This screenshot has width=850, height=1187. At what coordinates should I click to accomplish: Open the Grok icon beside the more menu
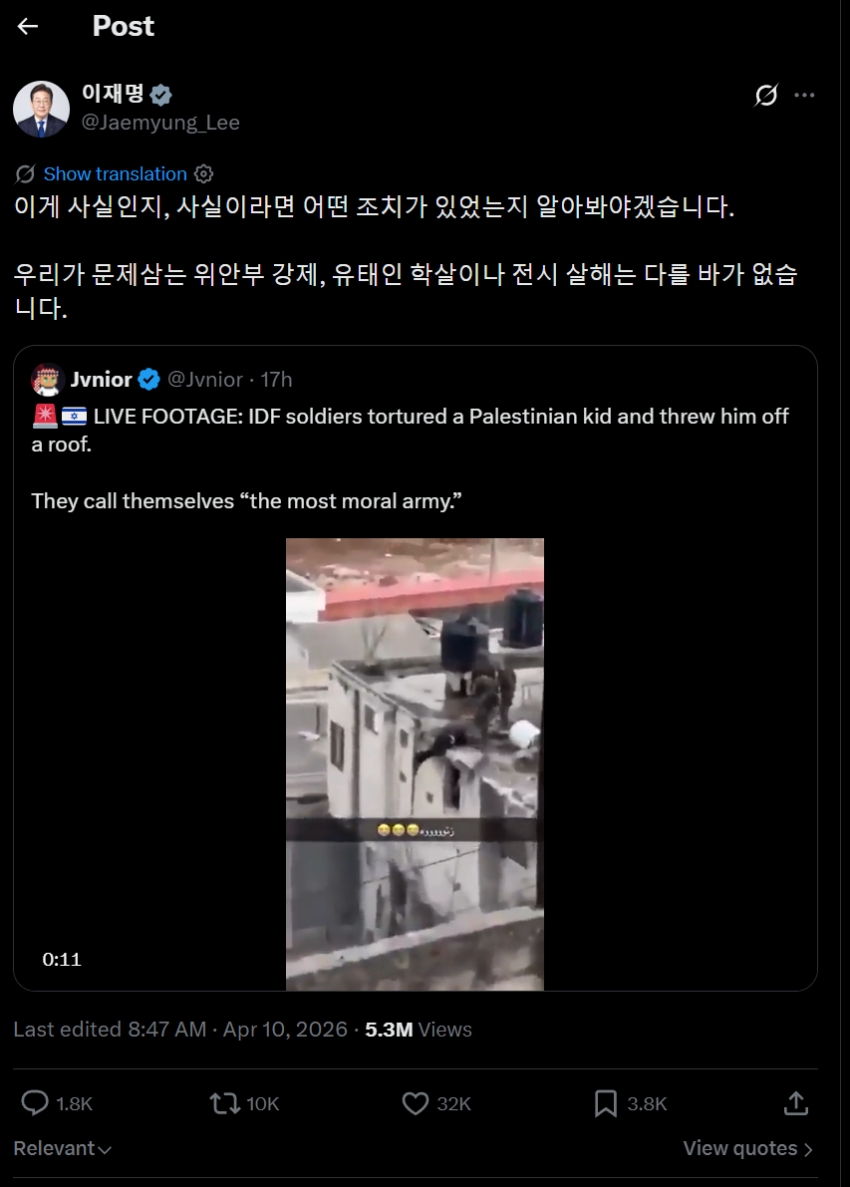[766, 95]
